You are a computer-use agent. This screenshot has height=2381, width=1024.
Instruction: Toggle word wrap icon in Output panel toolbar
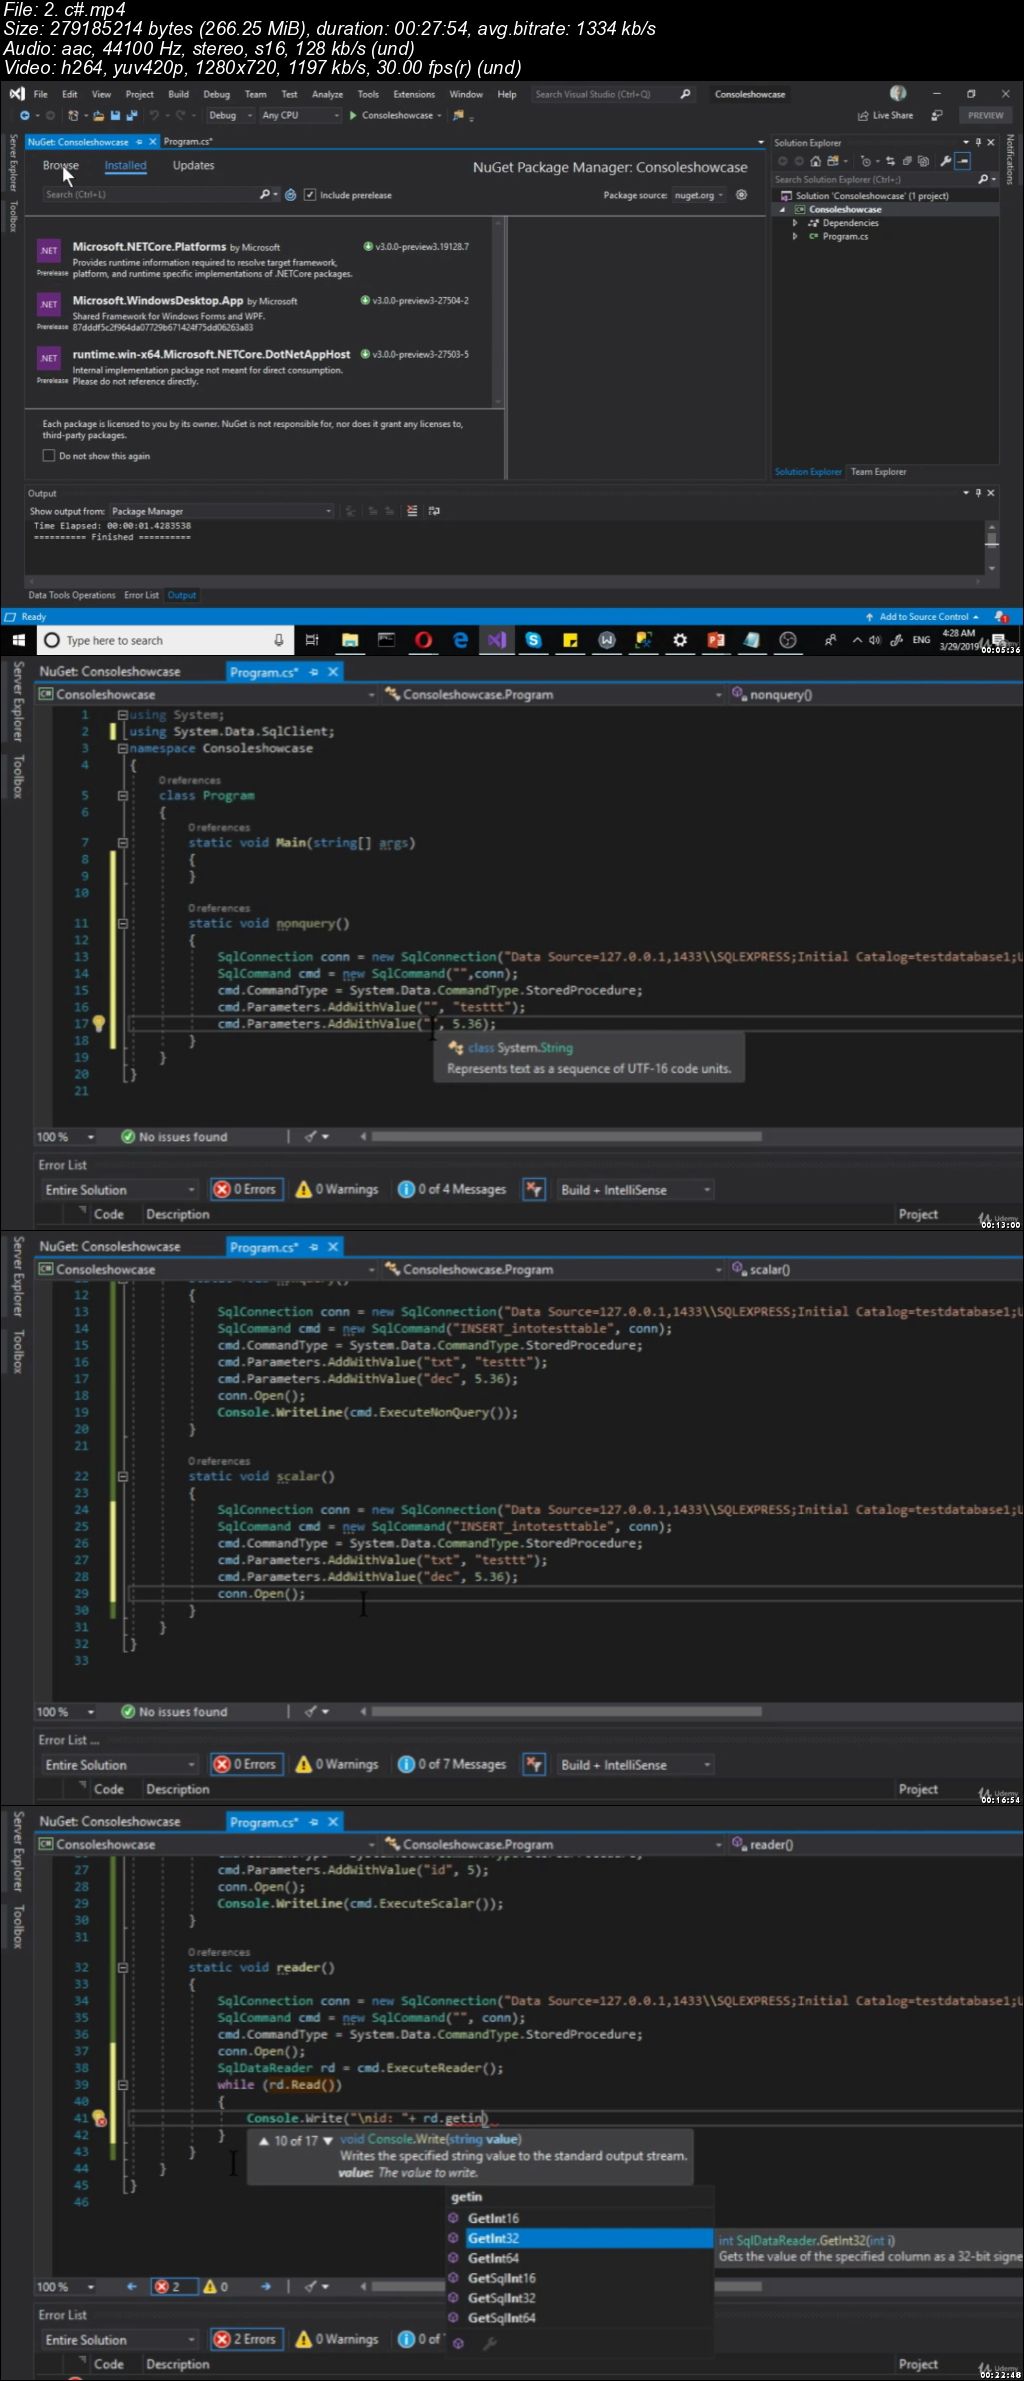pyautogui.click(x=434, y=511)
